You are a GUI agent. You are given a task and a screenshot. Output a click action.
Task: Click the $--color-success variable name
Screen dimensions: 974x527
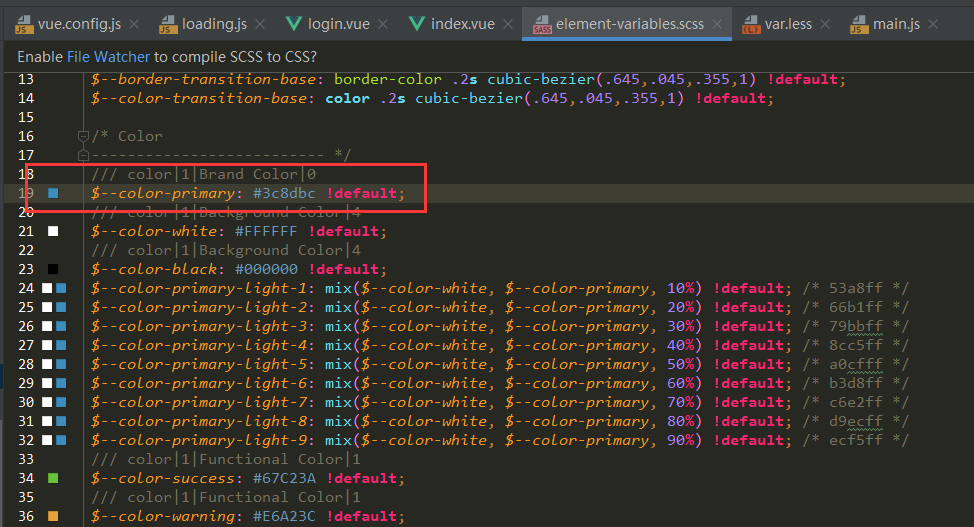pos(163,478)
